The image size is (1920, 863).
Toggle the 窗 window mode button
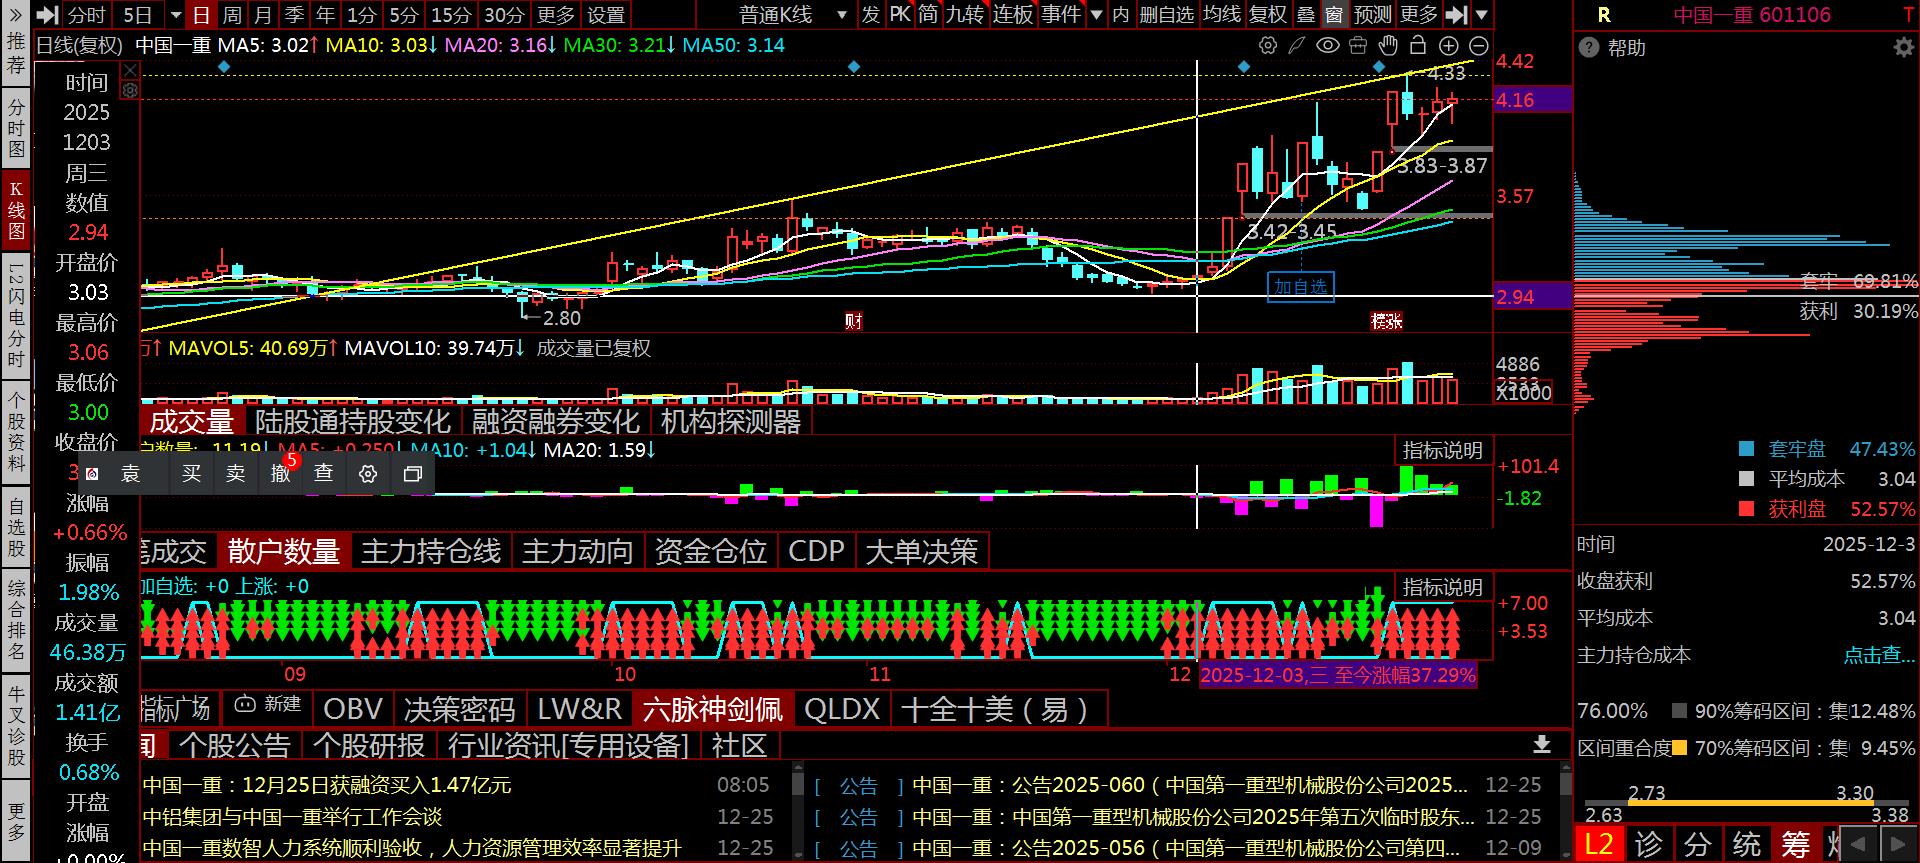[x=1334, y=14]
